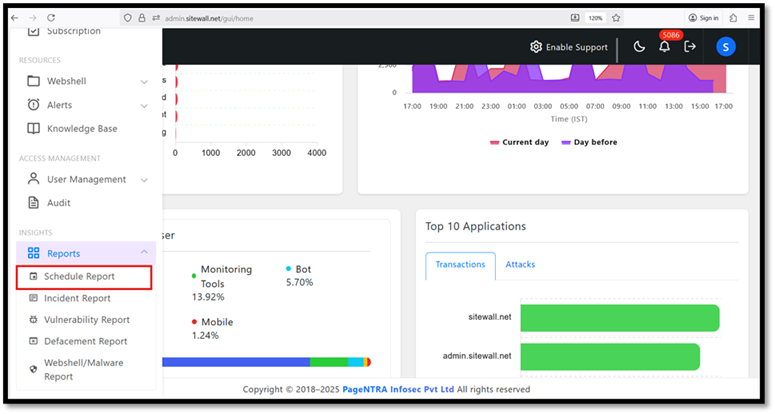Image resolution: width=775 pixels, height=414 pixels.
Task: Click the sitewall.net green transactions bar
Action: [620, 318]
